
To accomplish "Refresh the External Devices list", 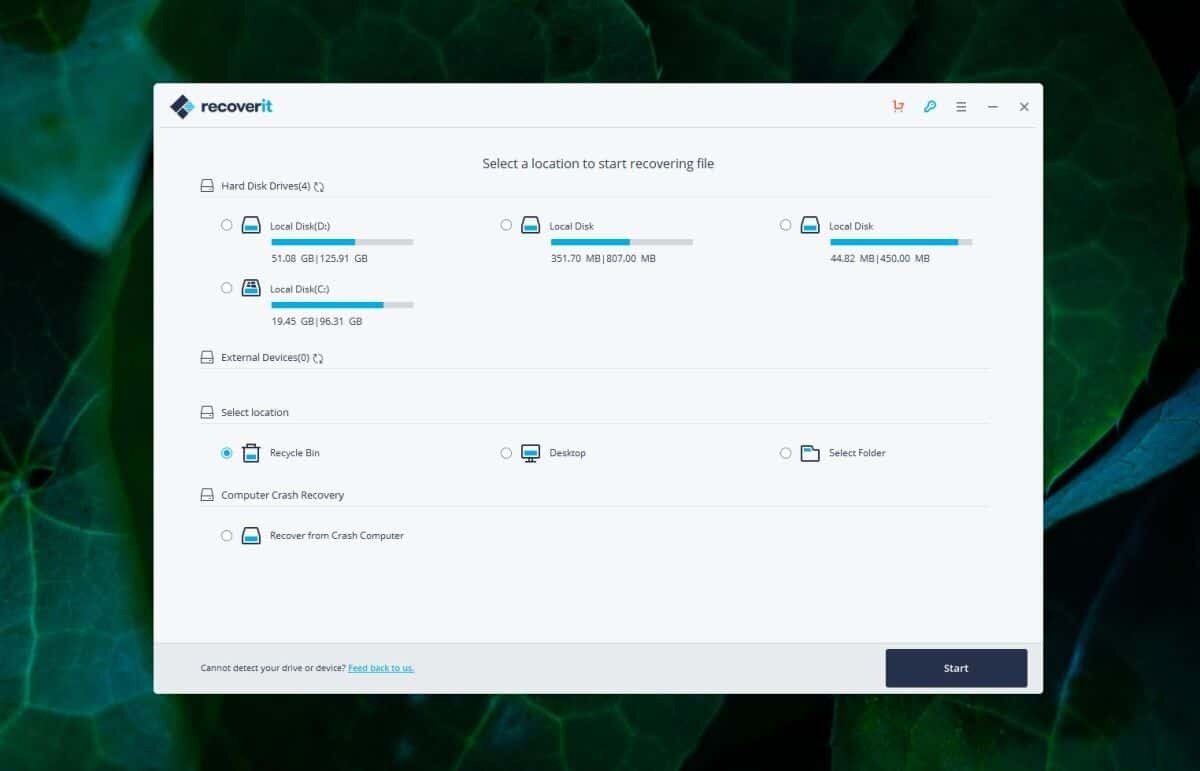I will pyautogui.click(x=317, y=357).
